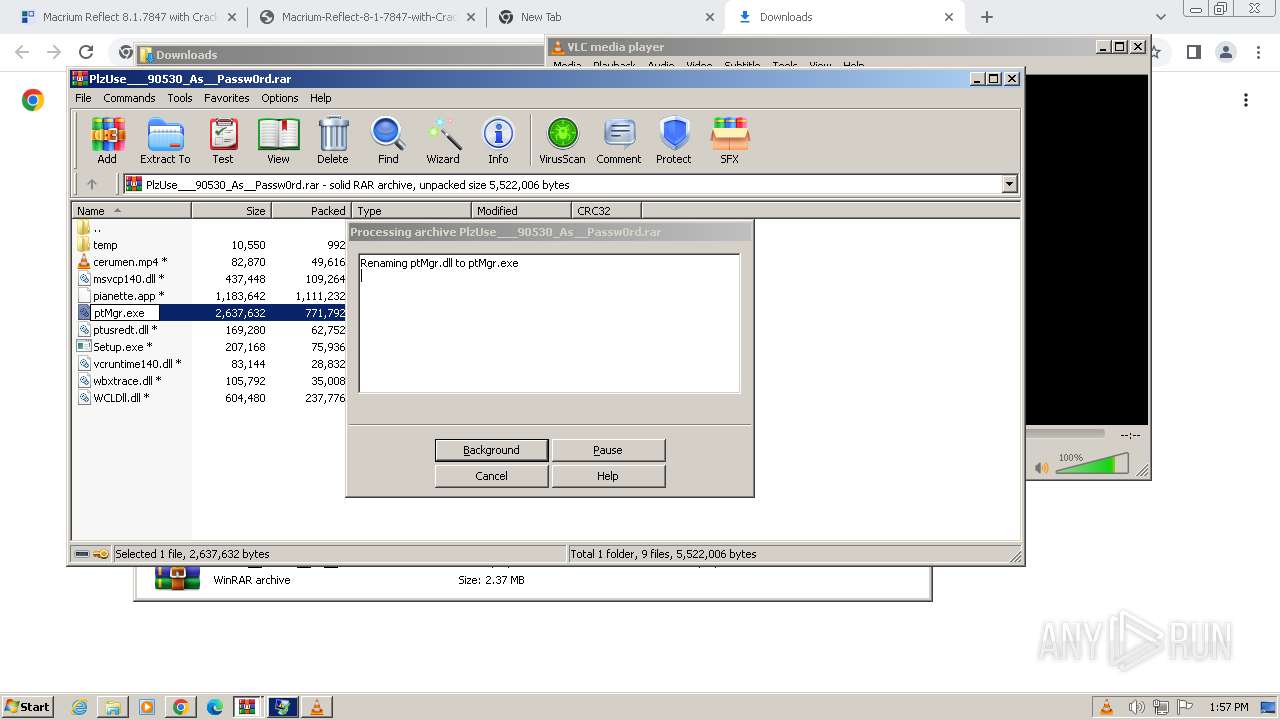Open a new Chrome tab

(987, 17)
